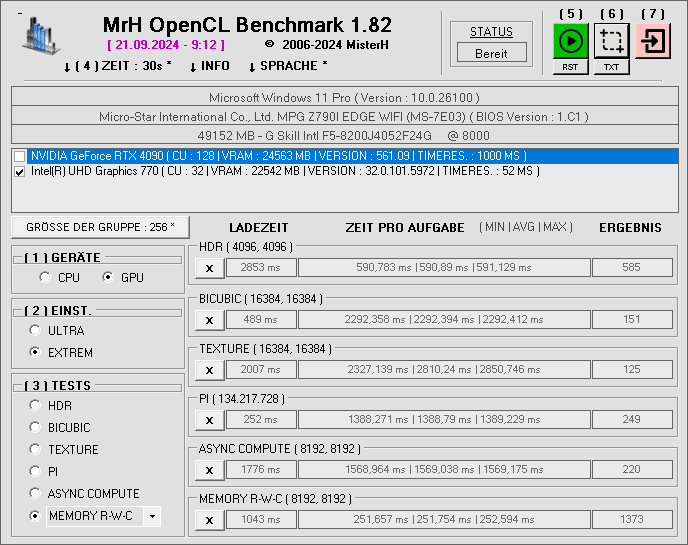Screen dimensions: 688x545
Task: Click the PI load time 252 ms field
Action: pos(261,420)
